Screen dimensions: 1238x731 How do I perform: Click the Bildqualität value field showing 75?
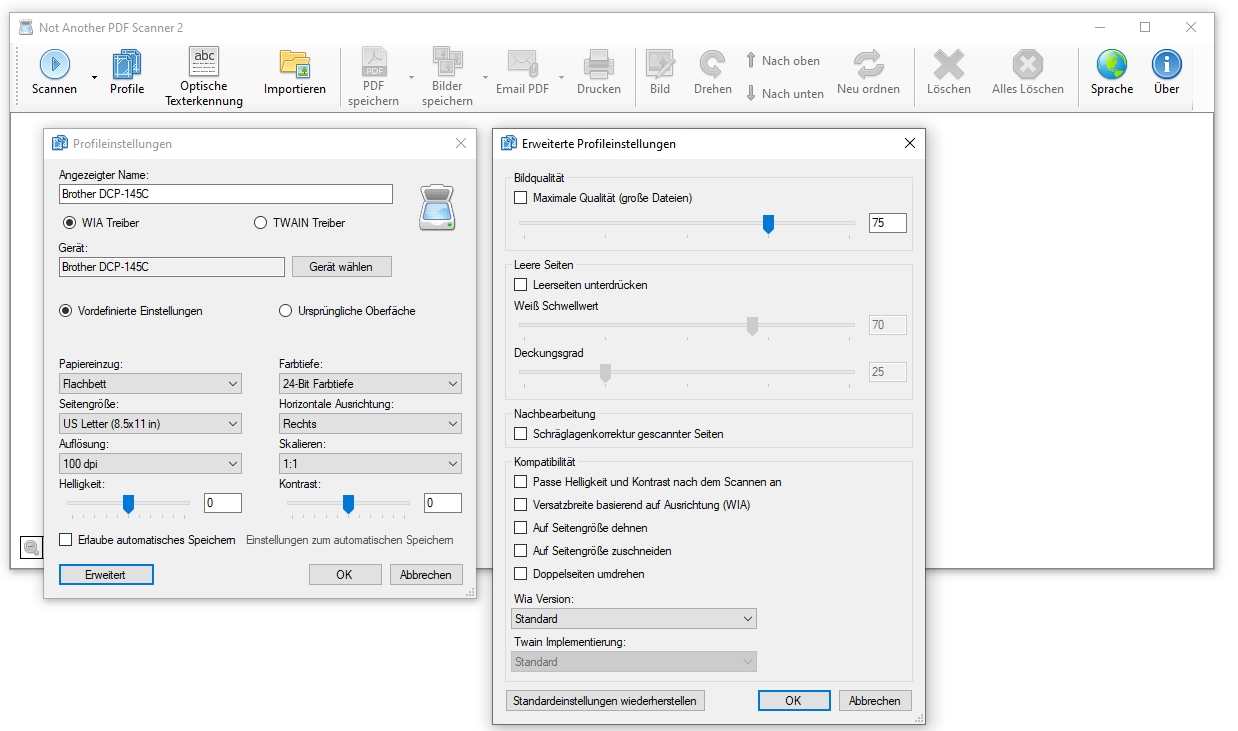tap(888, 223)
